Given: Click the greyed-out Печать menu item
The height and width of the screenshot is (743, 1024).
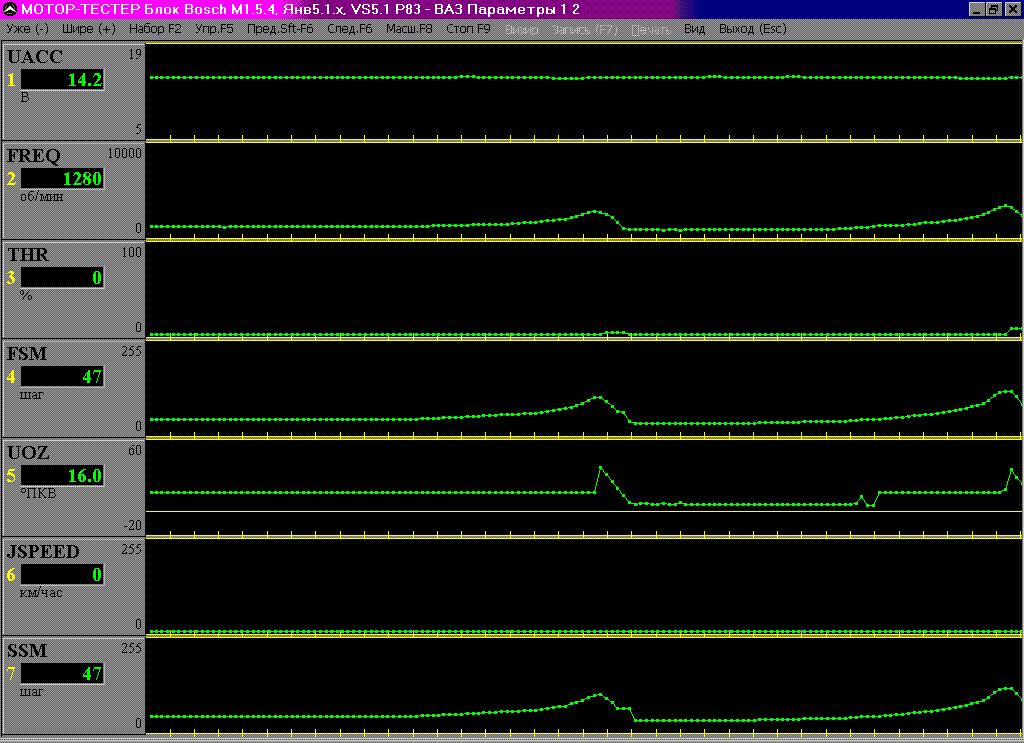Looking at the screenshot, I should point(650,29).
